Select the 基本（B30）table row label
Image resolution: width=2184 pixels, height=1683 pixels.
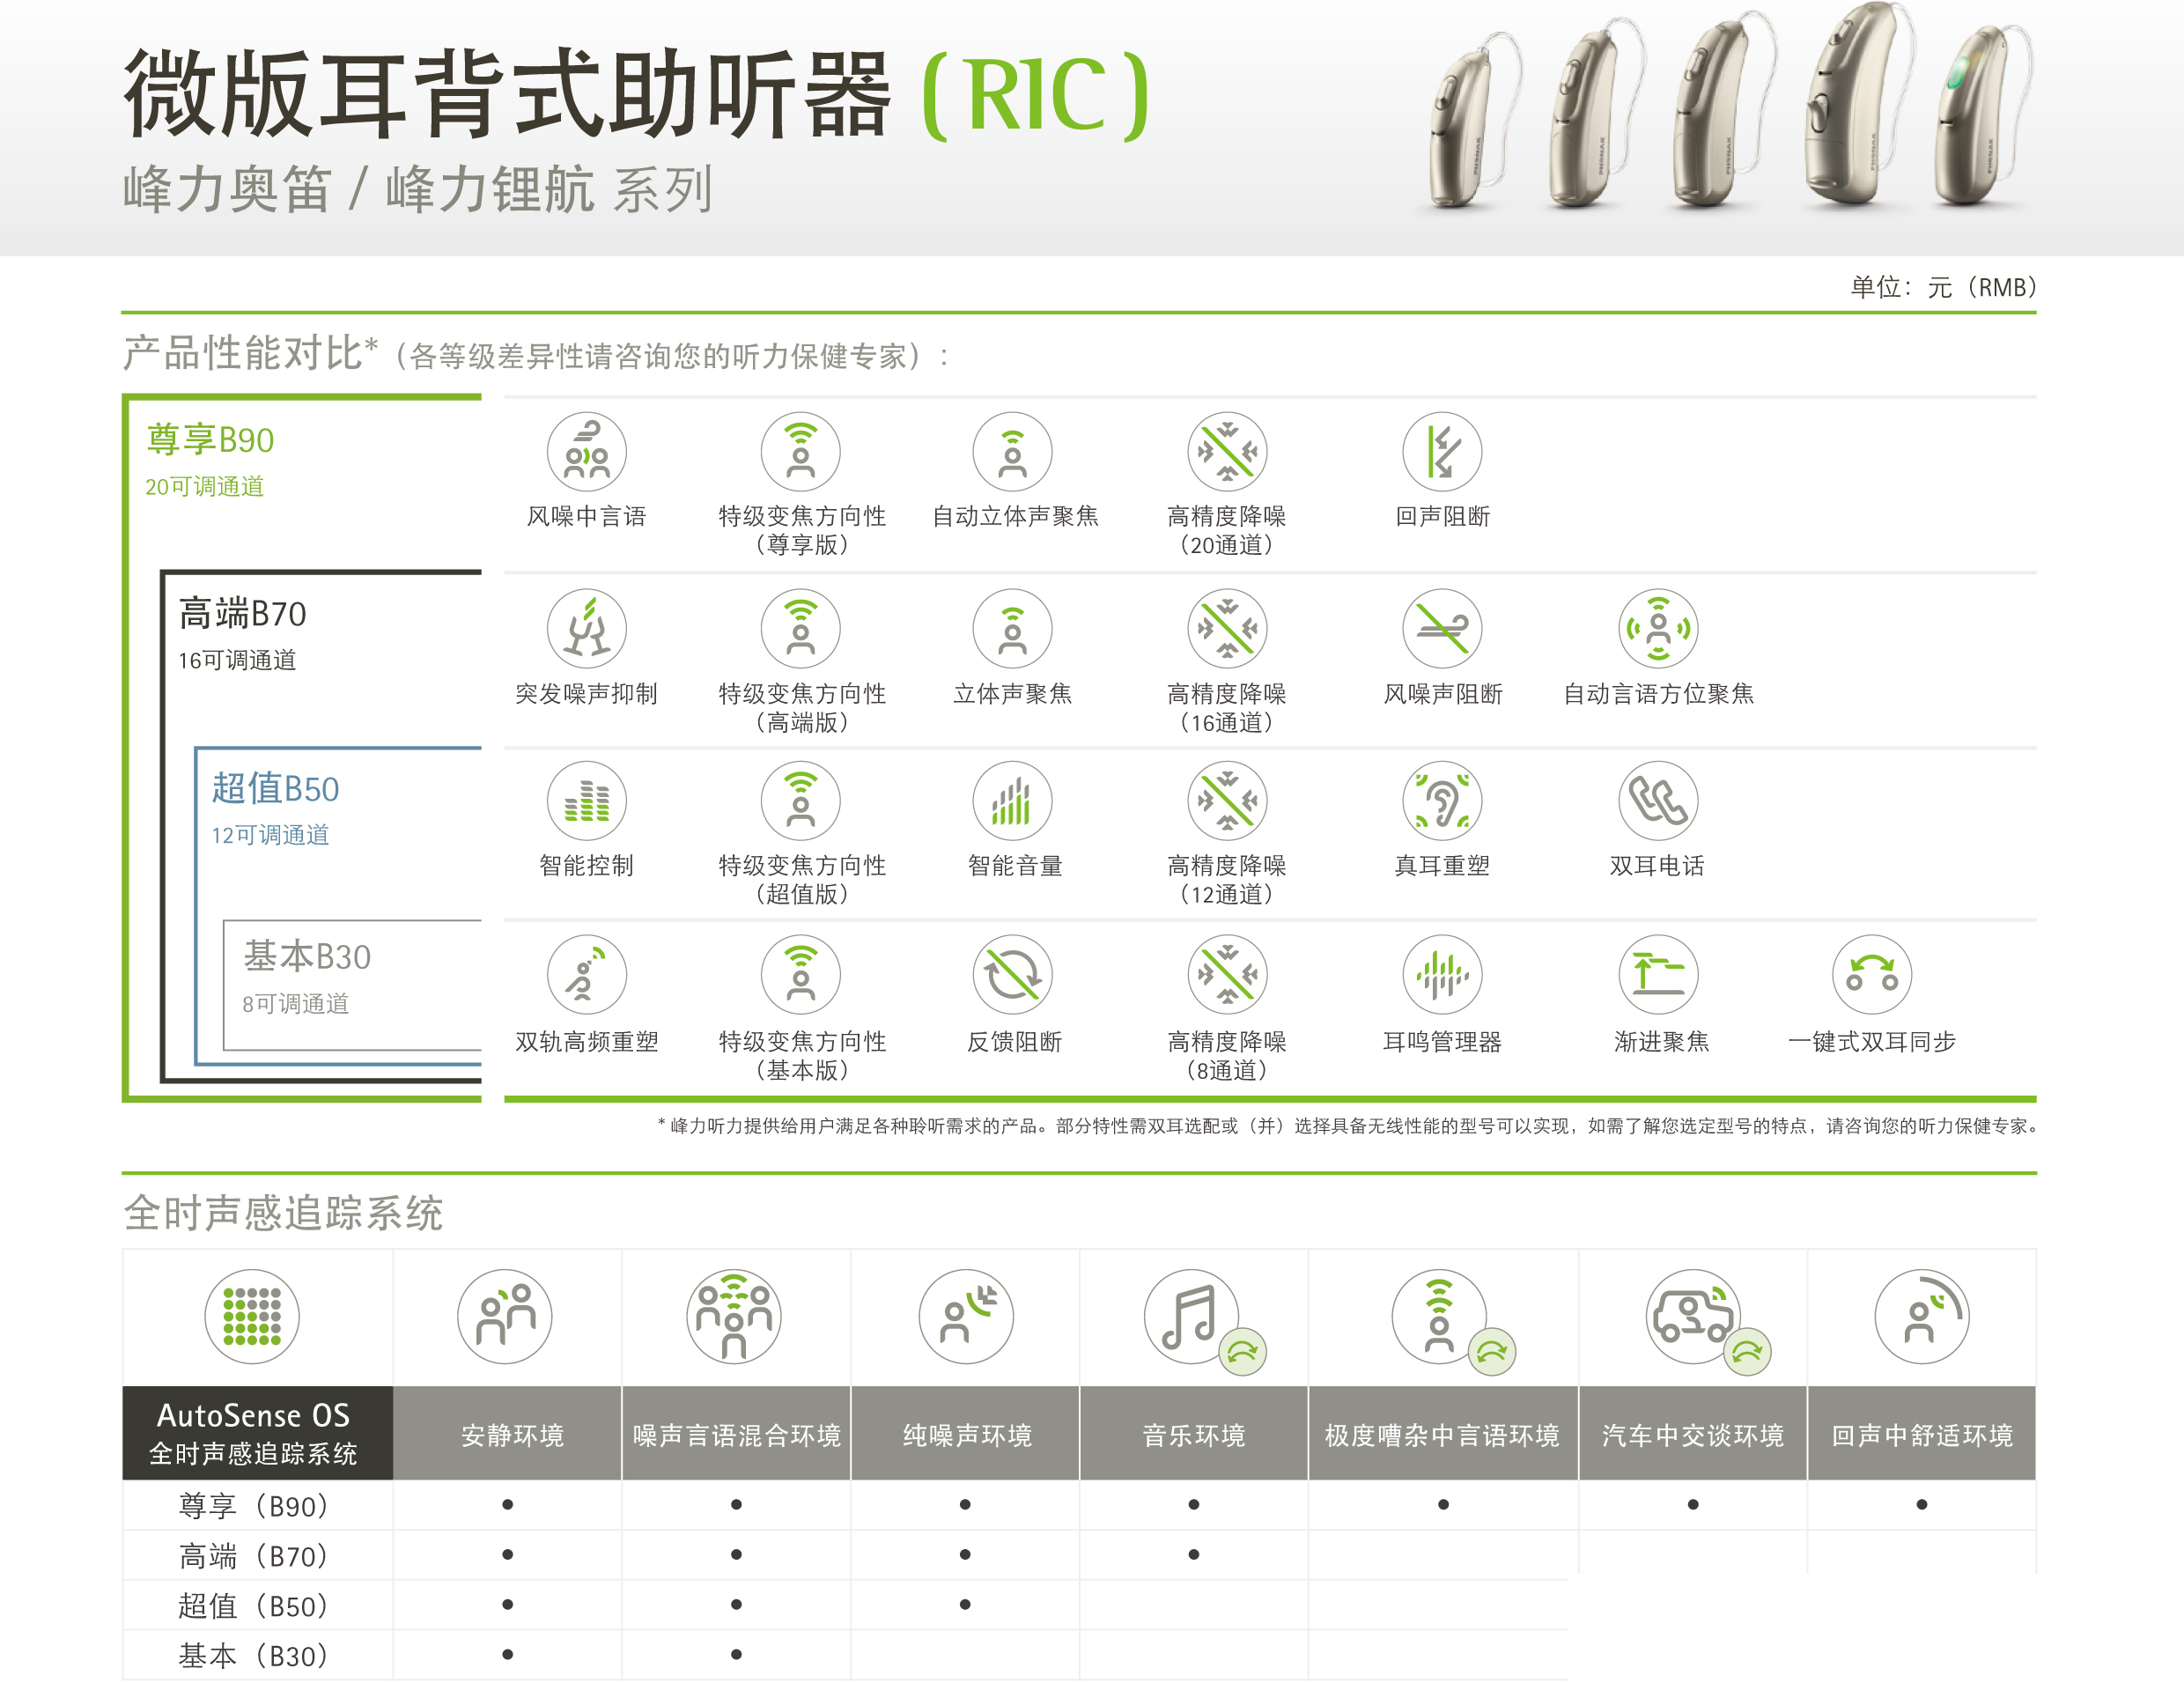click(x=253, y=1655)
